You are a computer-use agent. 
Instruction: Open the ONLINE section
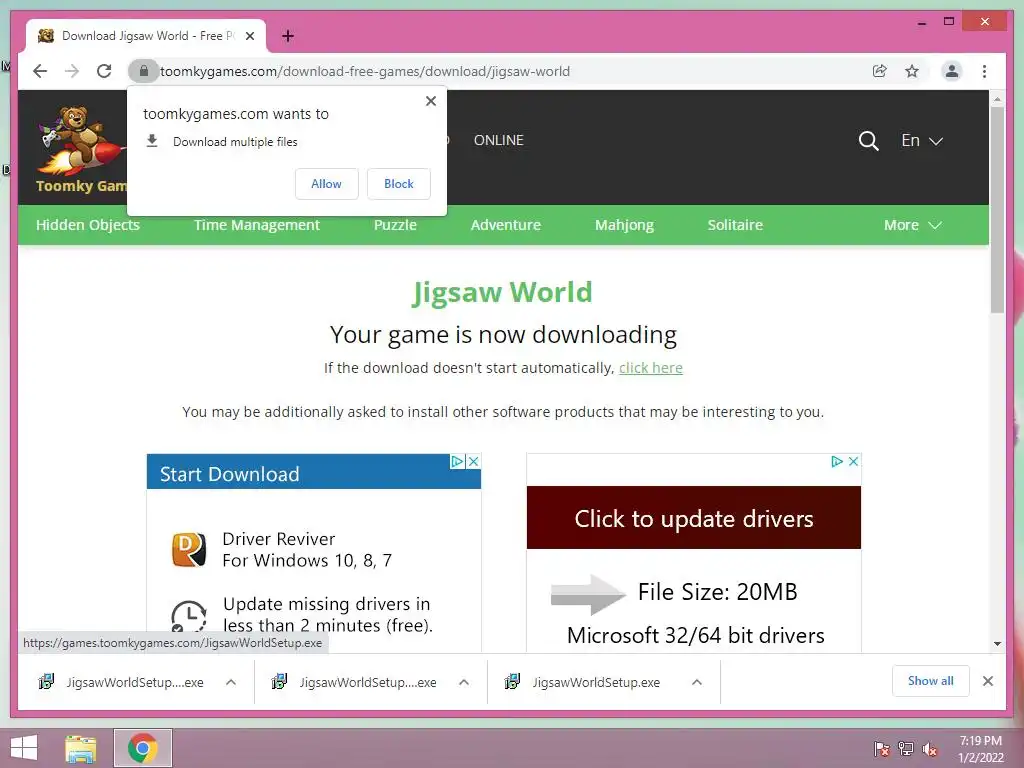click(x=499, y=140)
